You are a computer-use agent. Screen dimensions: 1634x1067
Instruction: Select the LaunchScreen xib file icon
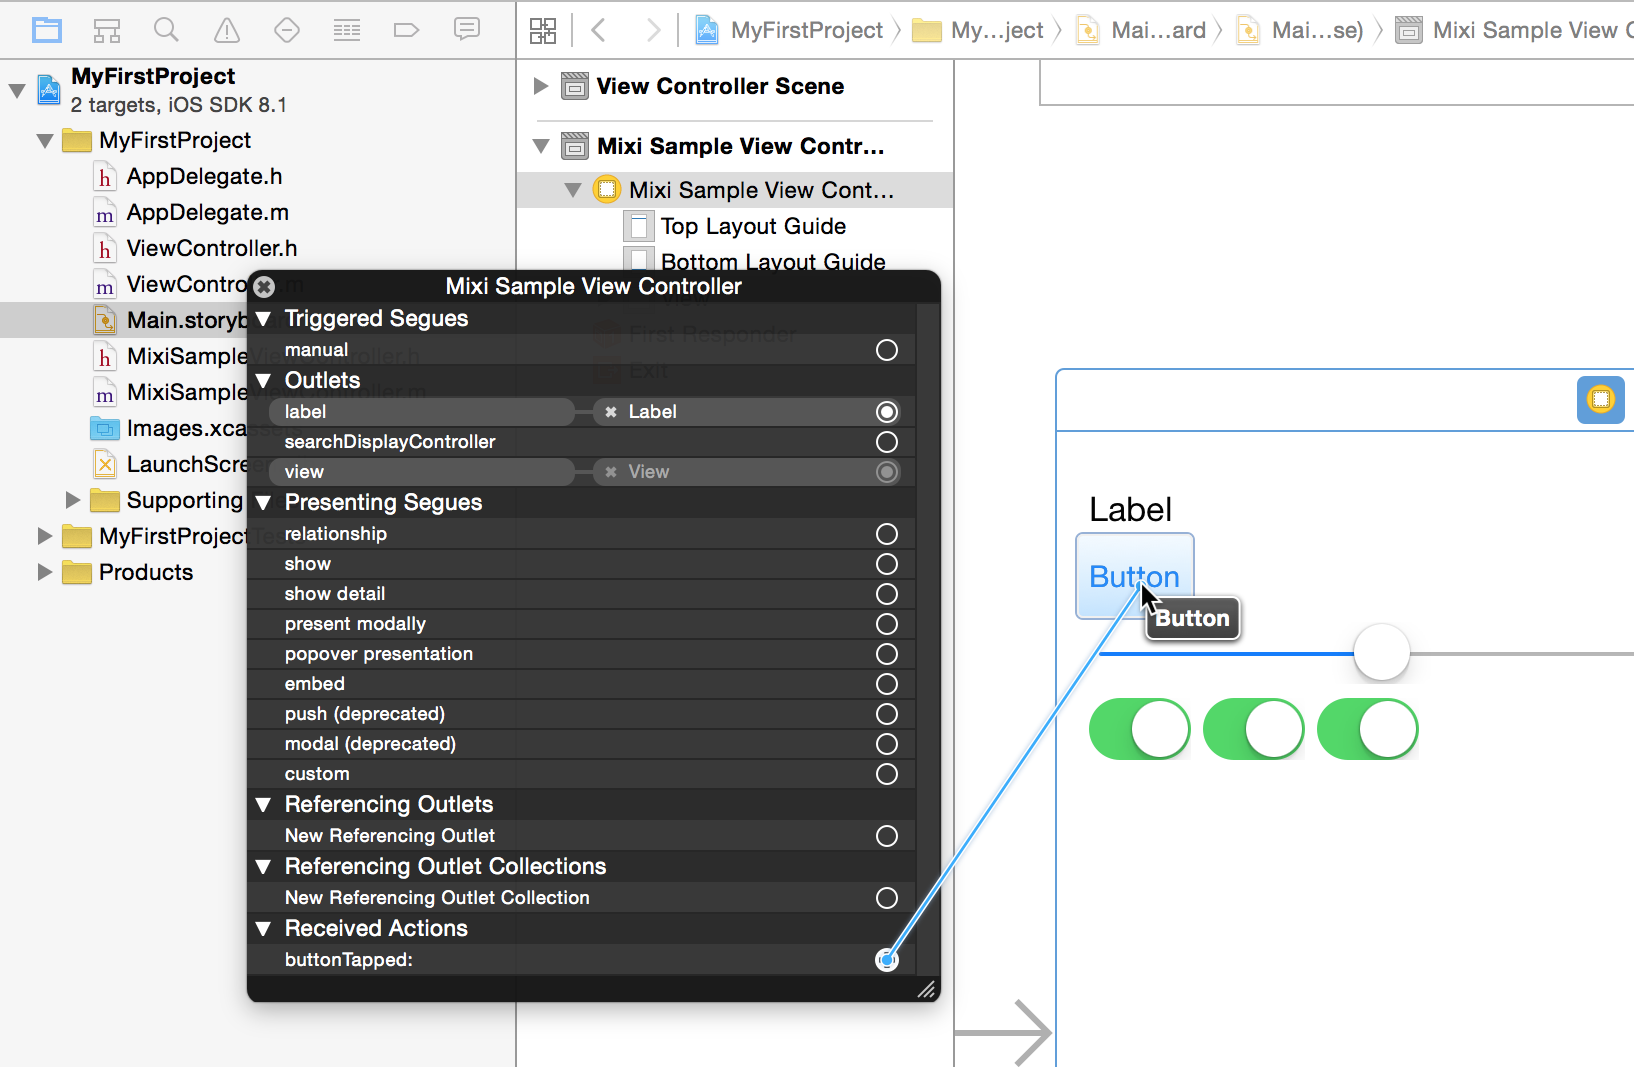coord(105,464)
